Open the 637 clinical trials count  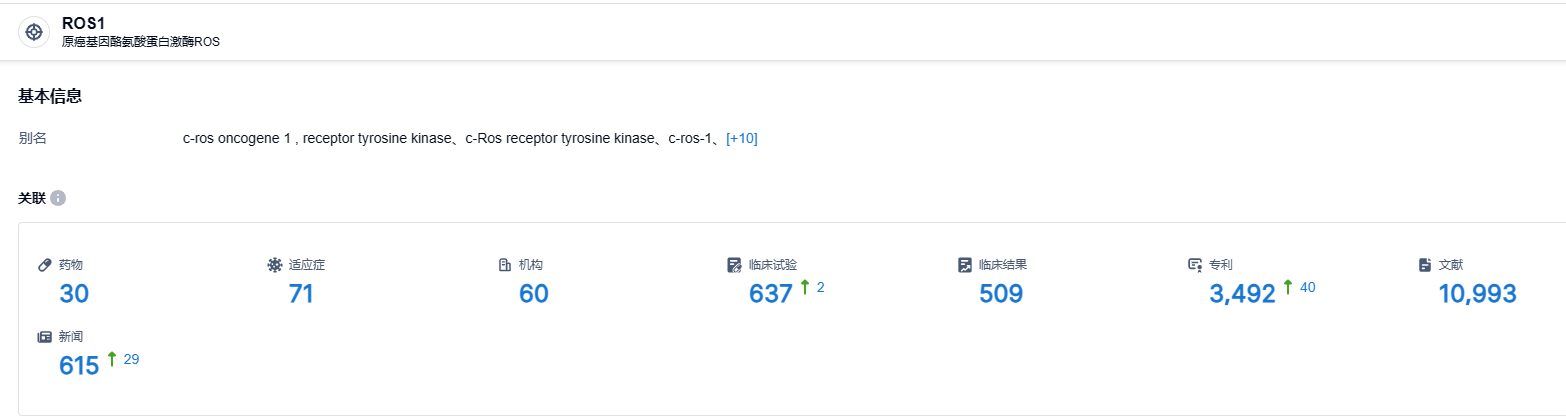(771, 294)
